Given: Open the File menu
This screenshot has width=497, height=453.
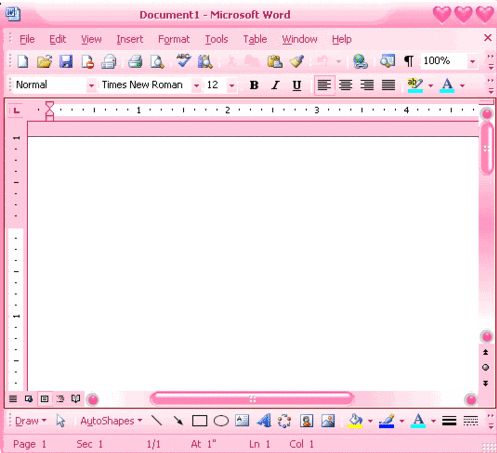Looking at the screenshot, I should (27, 39).
